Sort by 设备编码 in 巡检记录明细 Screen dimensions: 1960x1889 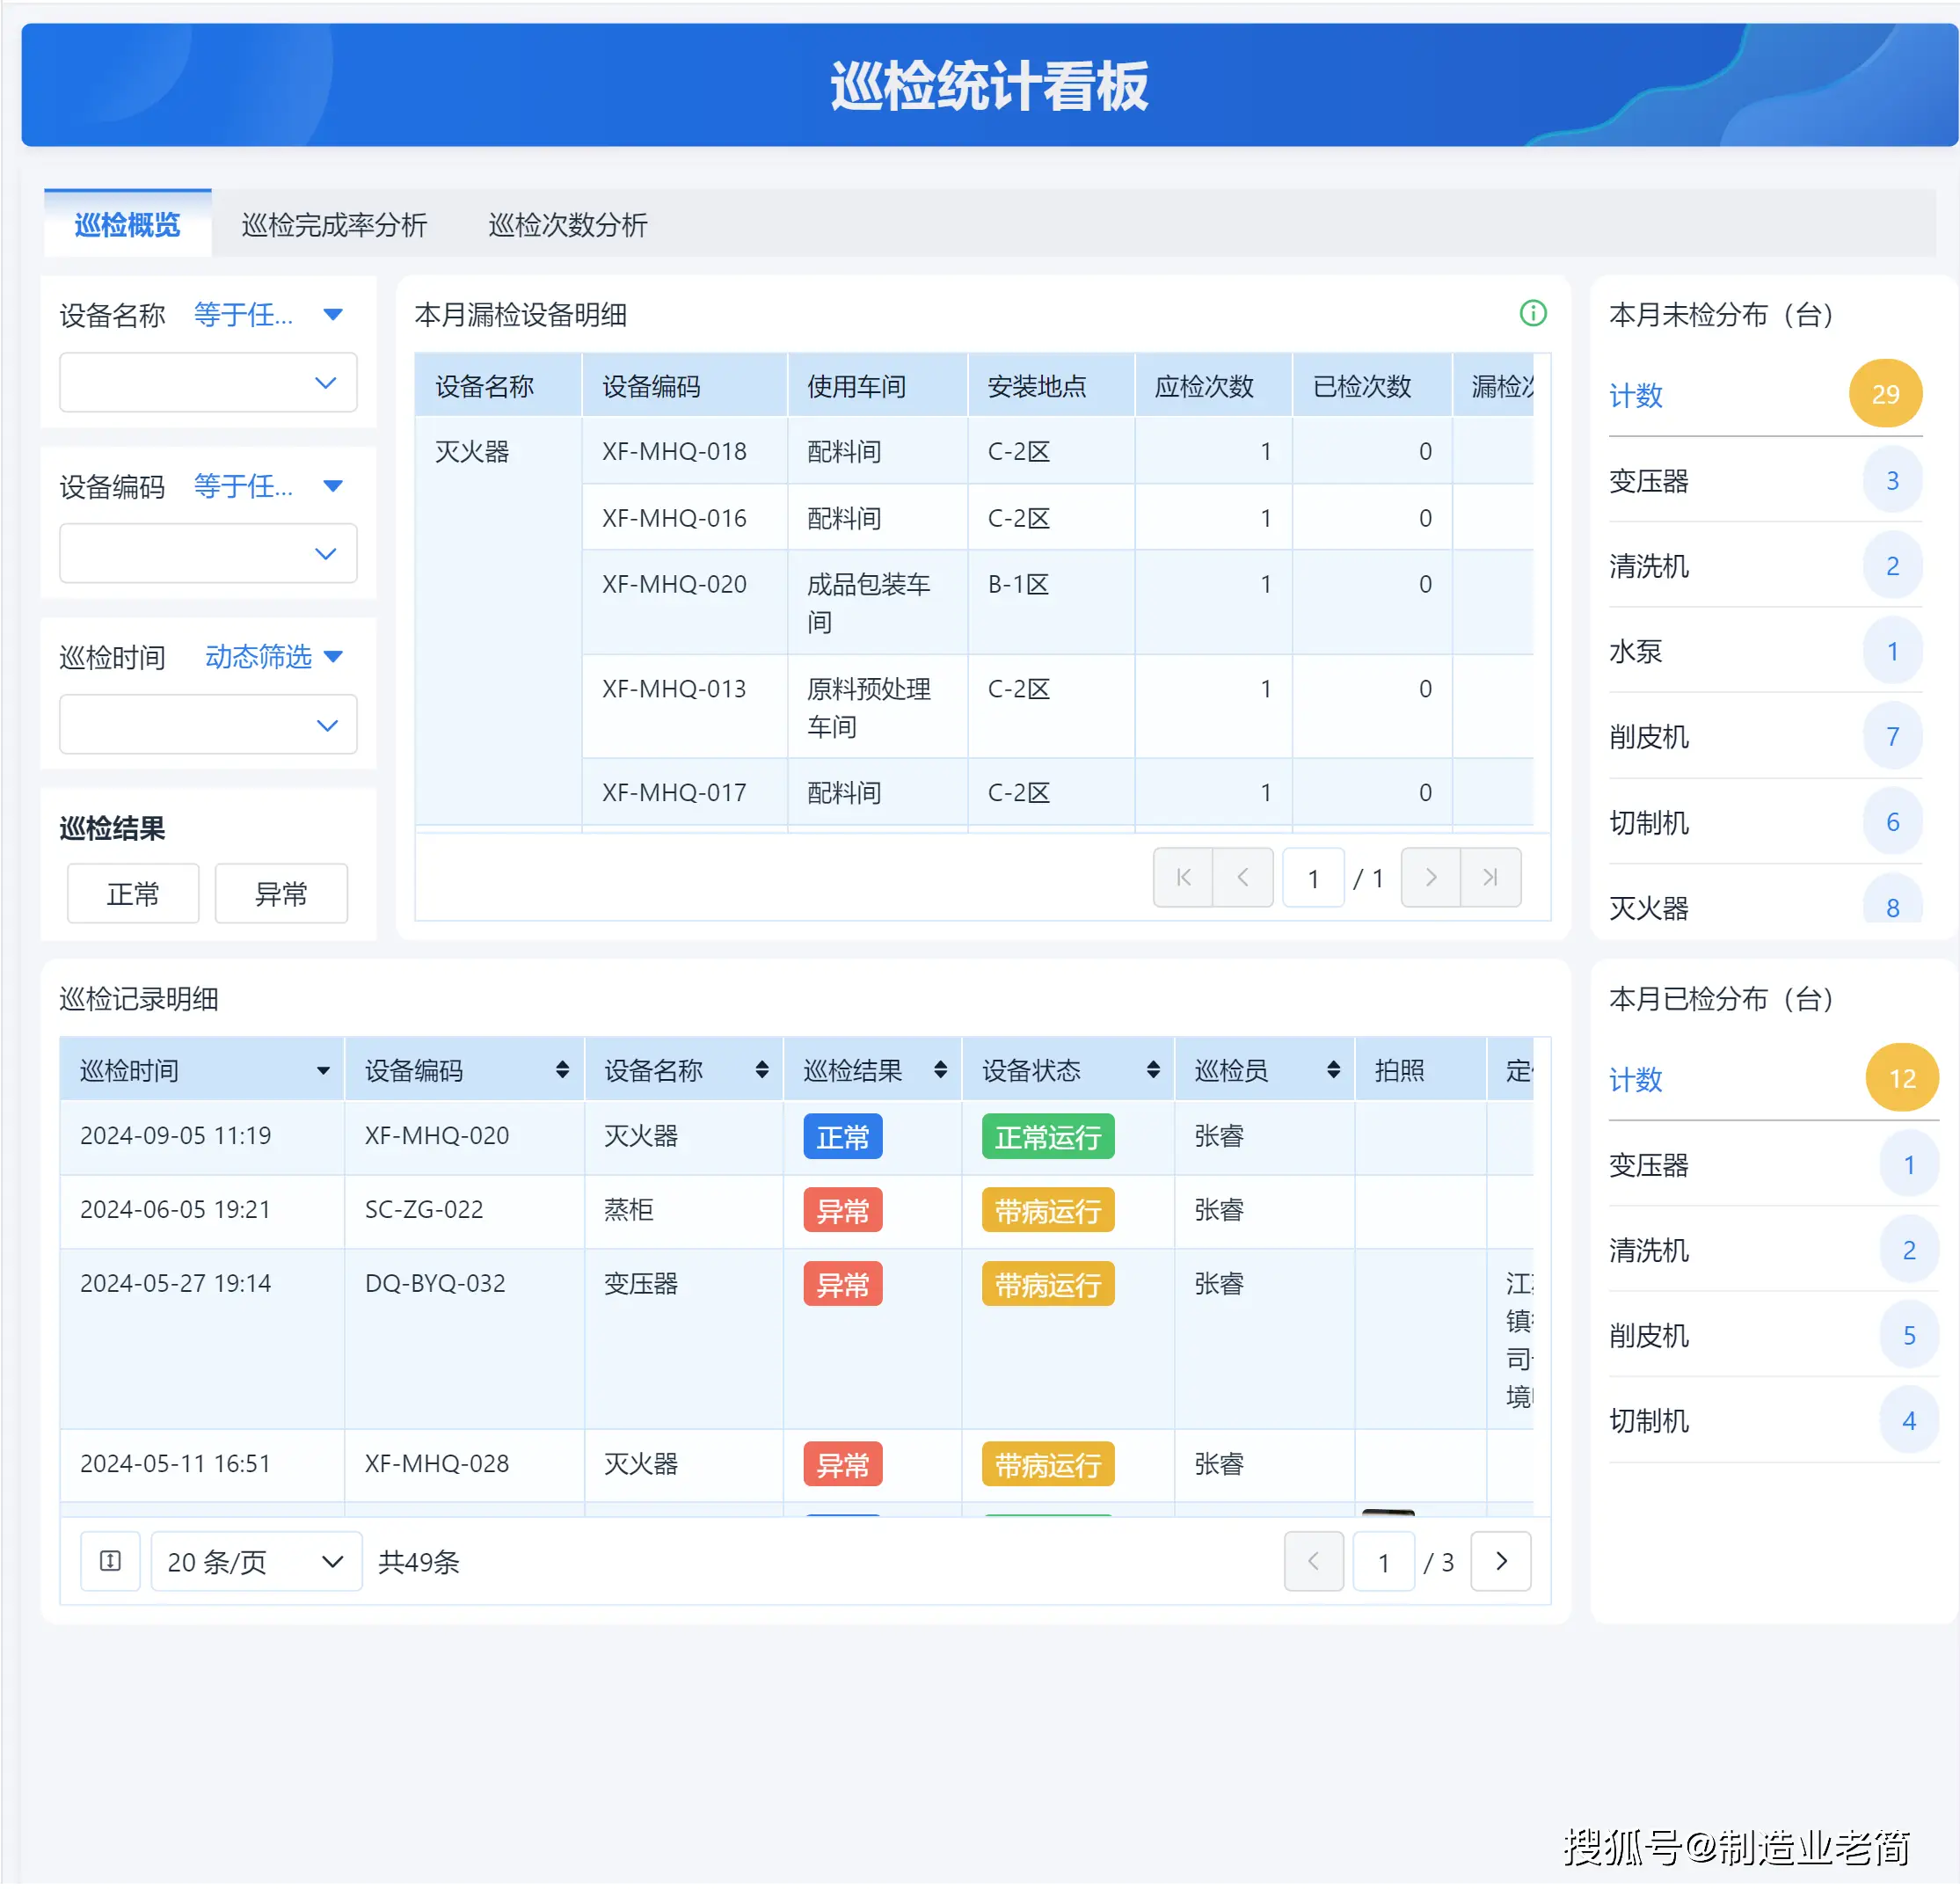(564, 1069)
